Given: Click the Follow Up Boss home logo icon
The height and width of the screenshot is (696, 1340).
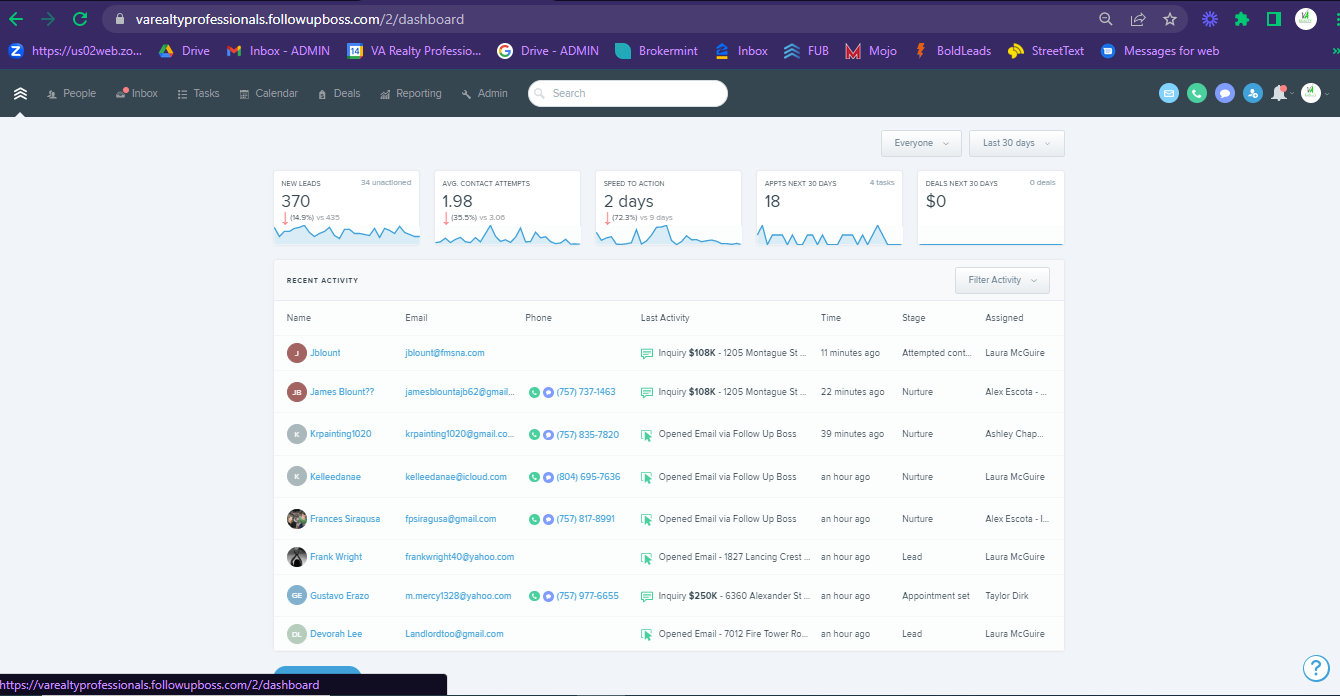Looking at the screenshot, I should [20, 94].
